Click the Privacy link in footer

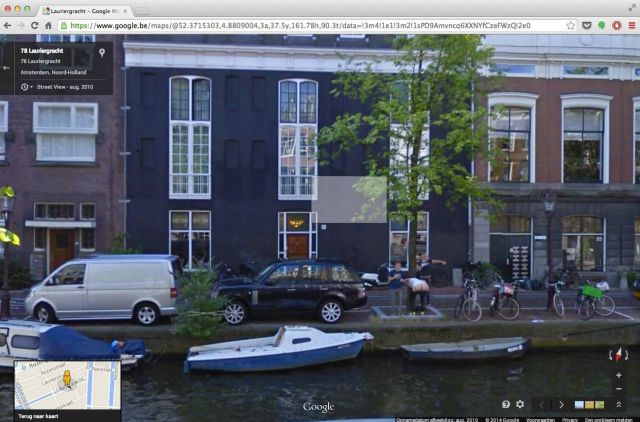(x=569, y=419)
